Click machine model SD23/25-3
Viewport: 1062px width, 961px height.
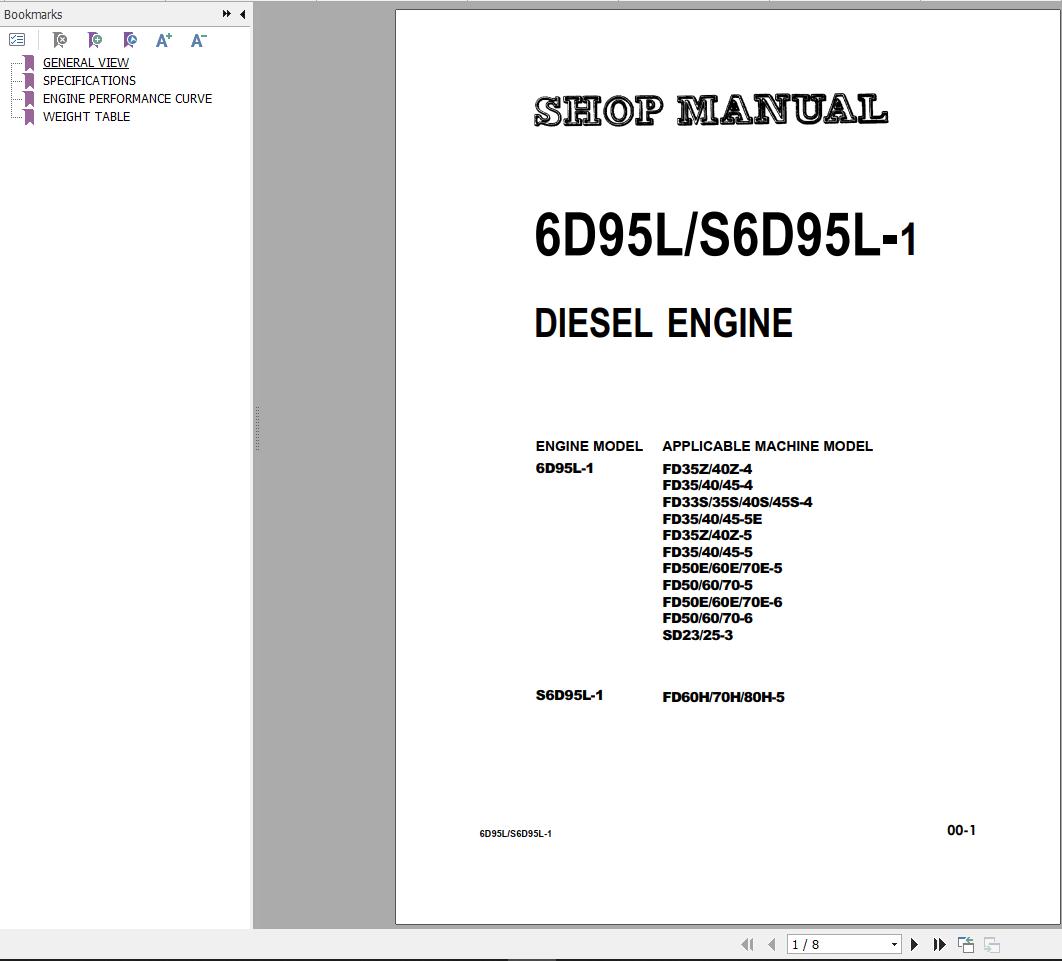(x=698, y=635)
